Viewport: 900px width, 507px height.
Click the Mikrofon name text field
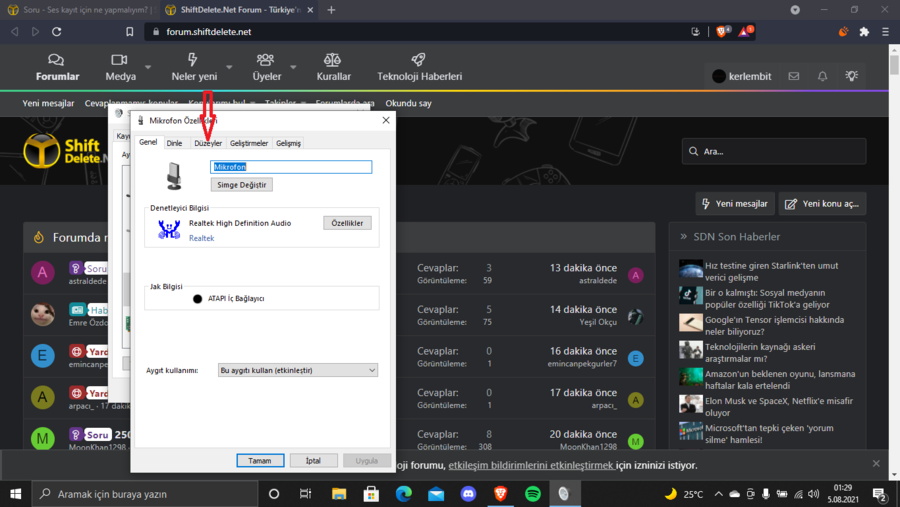click(290, 167)
